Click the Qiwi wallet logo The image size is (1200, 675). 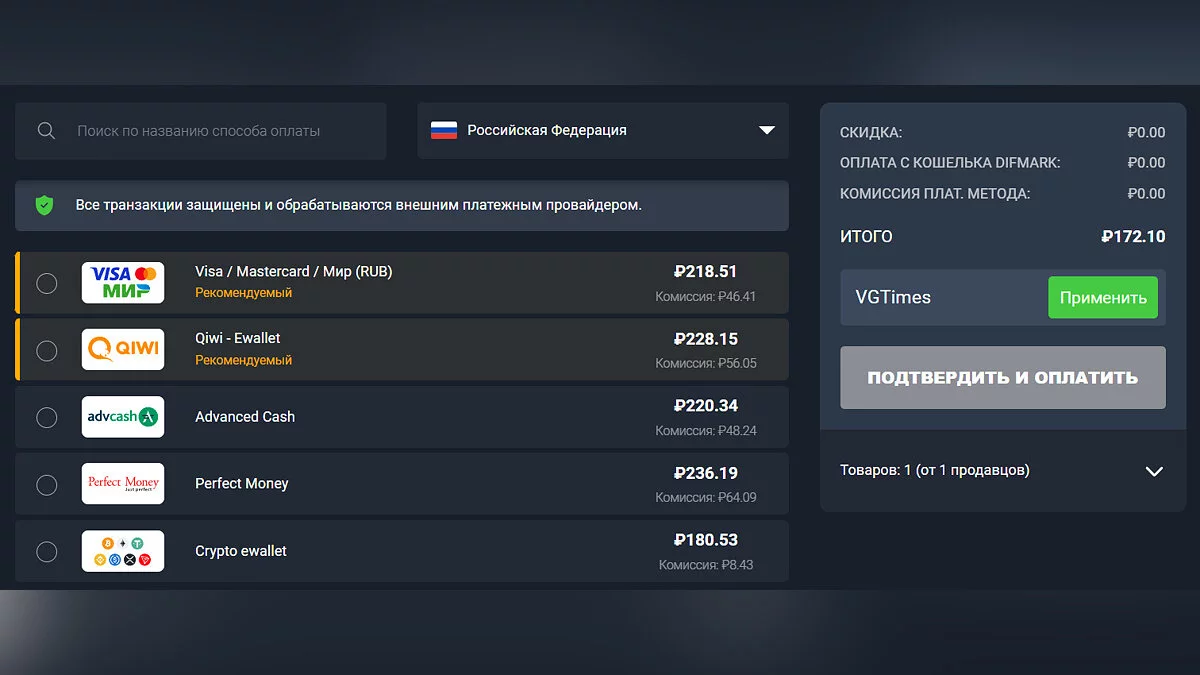[x=123, y=350]
